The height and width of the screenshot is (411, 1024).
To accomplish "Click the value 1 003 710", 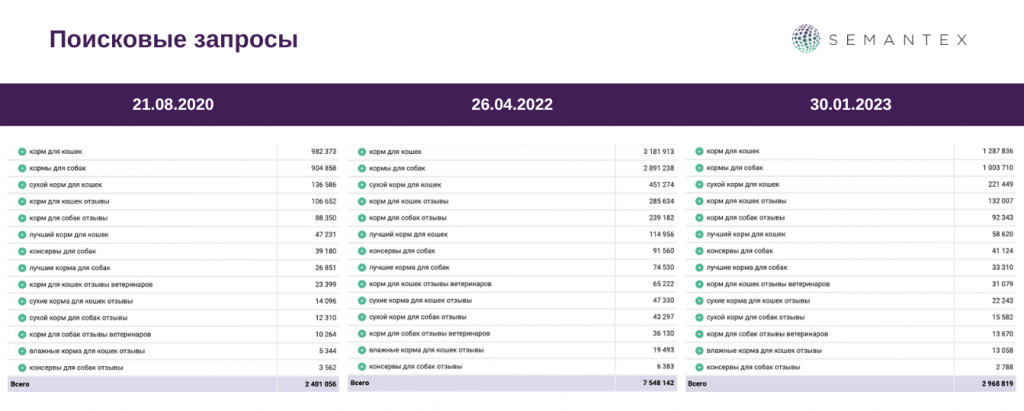I will (x=997, y=168).
